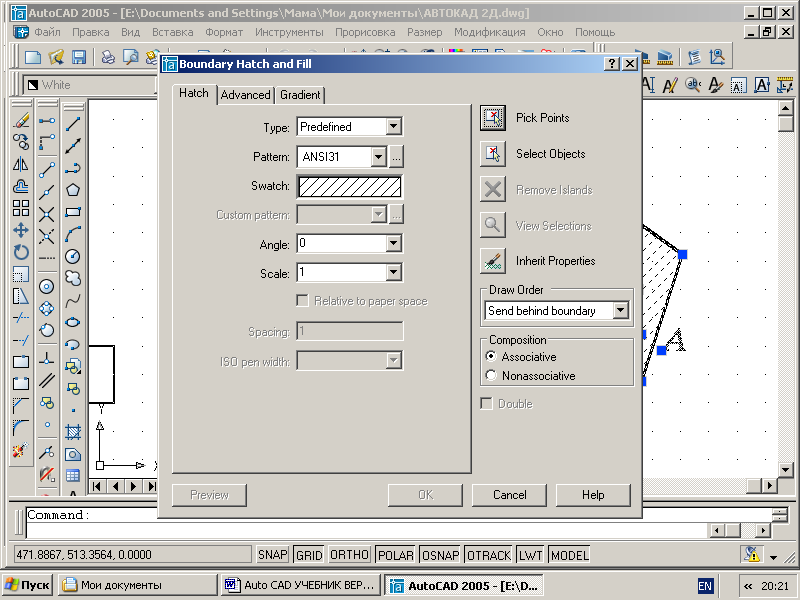Toggle ORTHO mode in status bar
The image size is (800, 600).
pyautogui.click(x=349, y=555)
